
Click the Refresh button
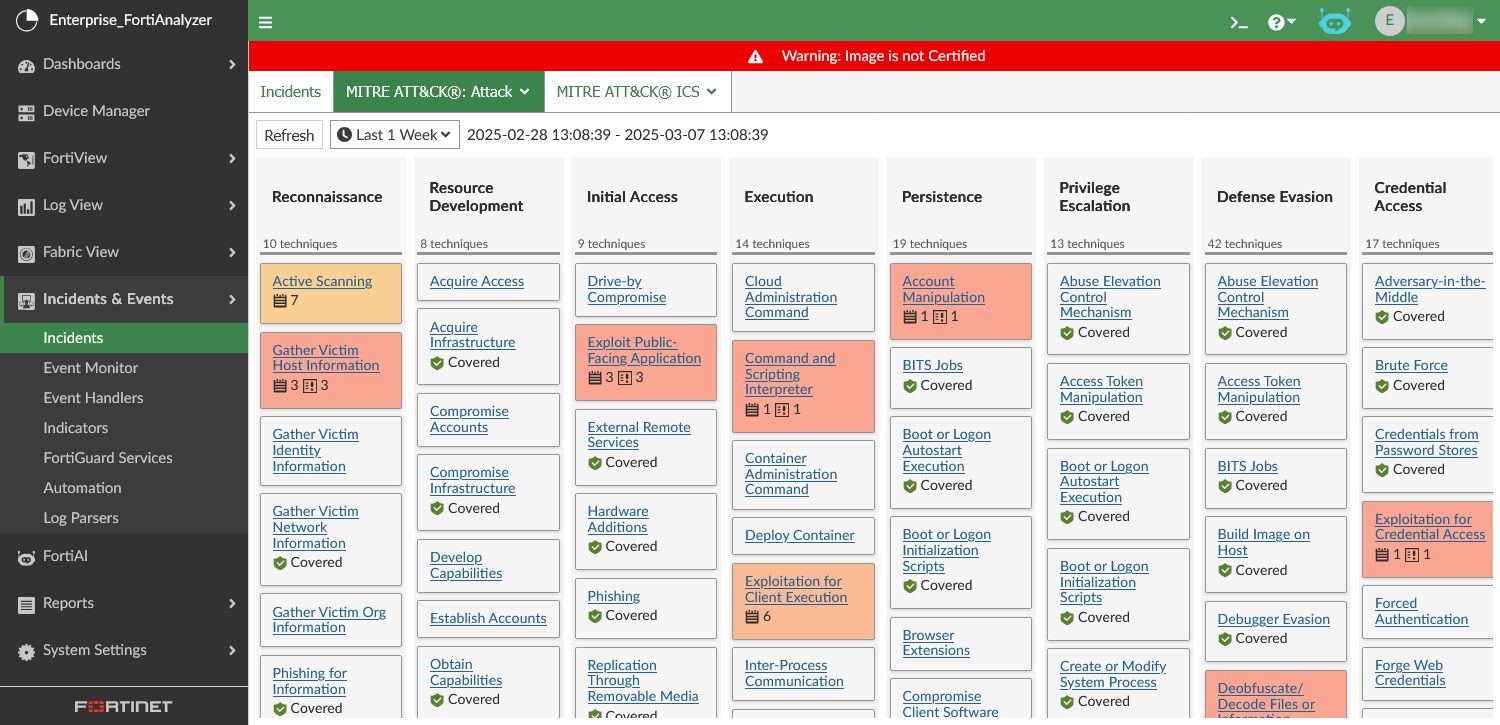coord(289,135)
